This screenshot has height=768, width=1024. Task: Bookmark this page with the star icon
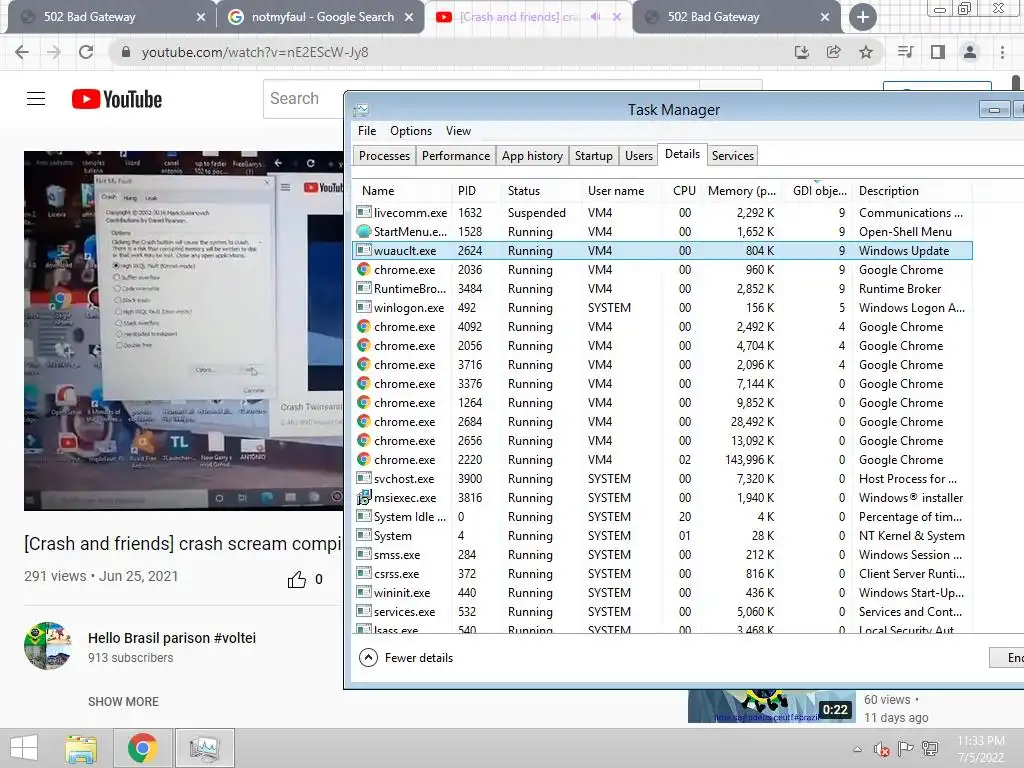coord(866,52)
